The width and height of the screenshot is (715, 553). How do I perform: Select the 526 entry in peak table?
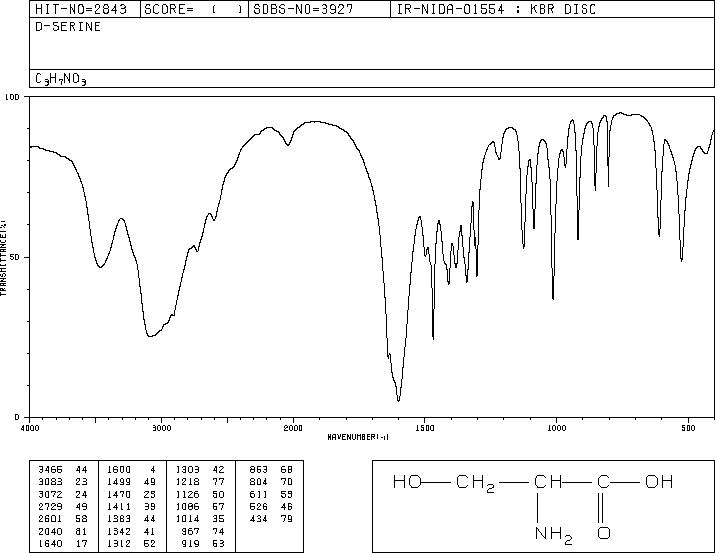[259, 506]
